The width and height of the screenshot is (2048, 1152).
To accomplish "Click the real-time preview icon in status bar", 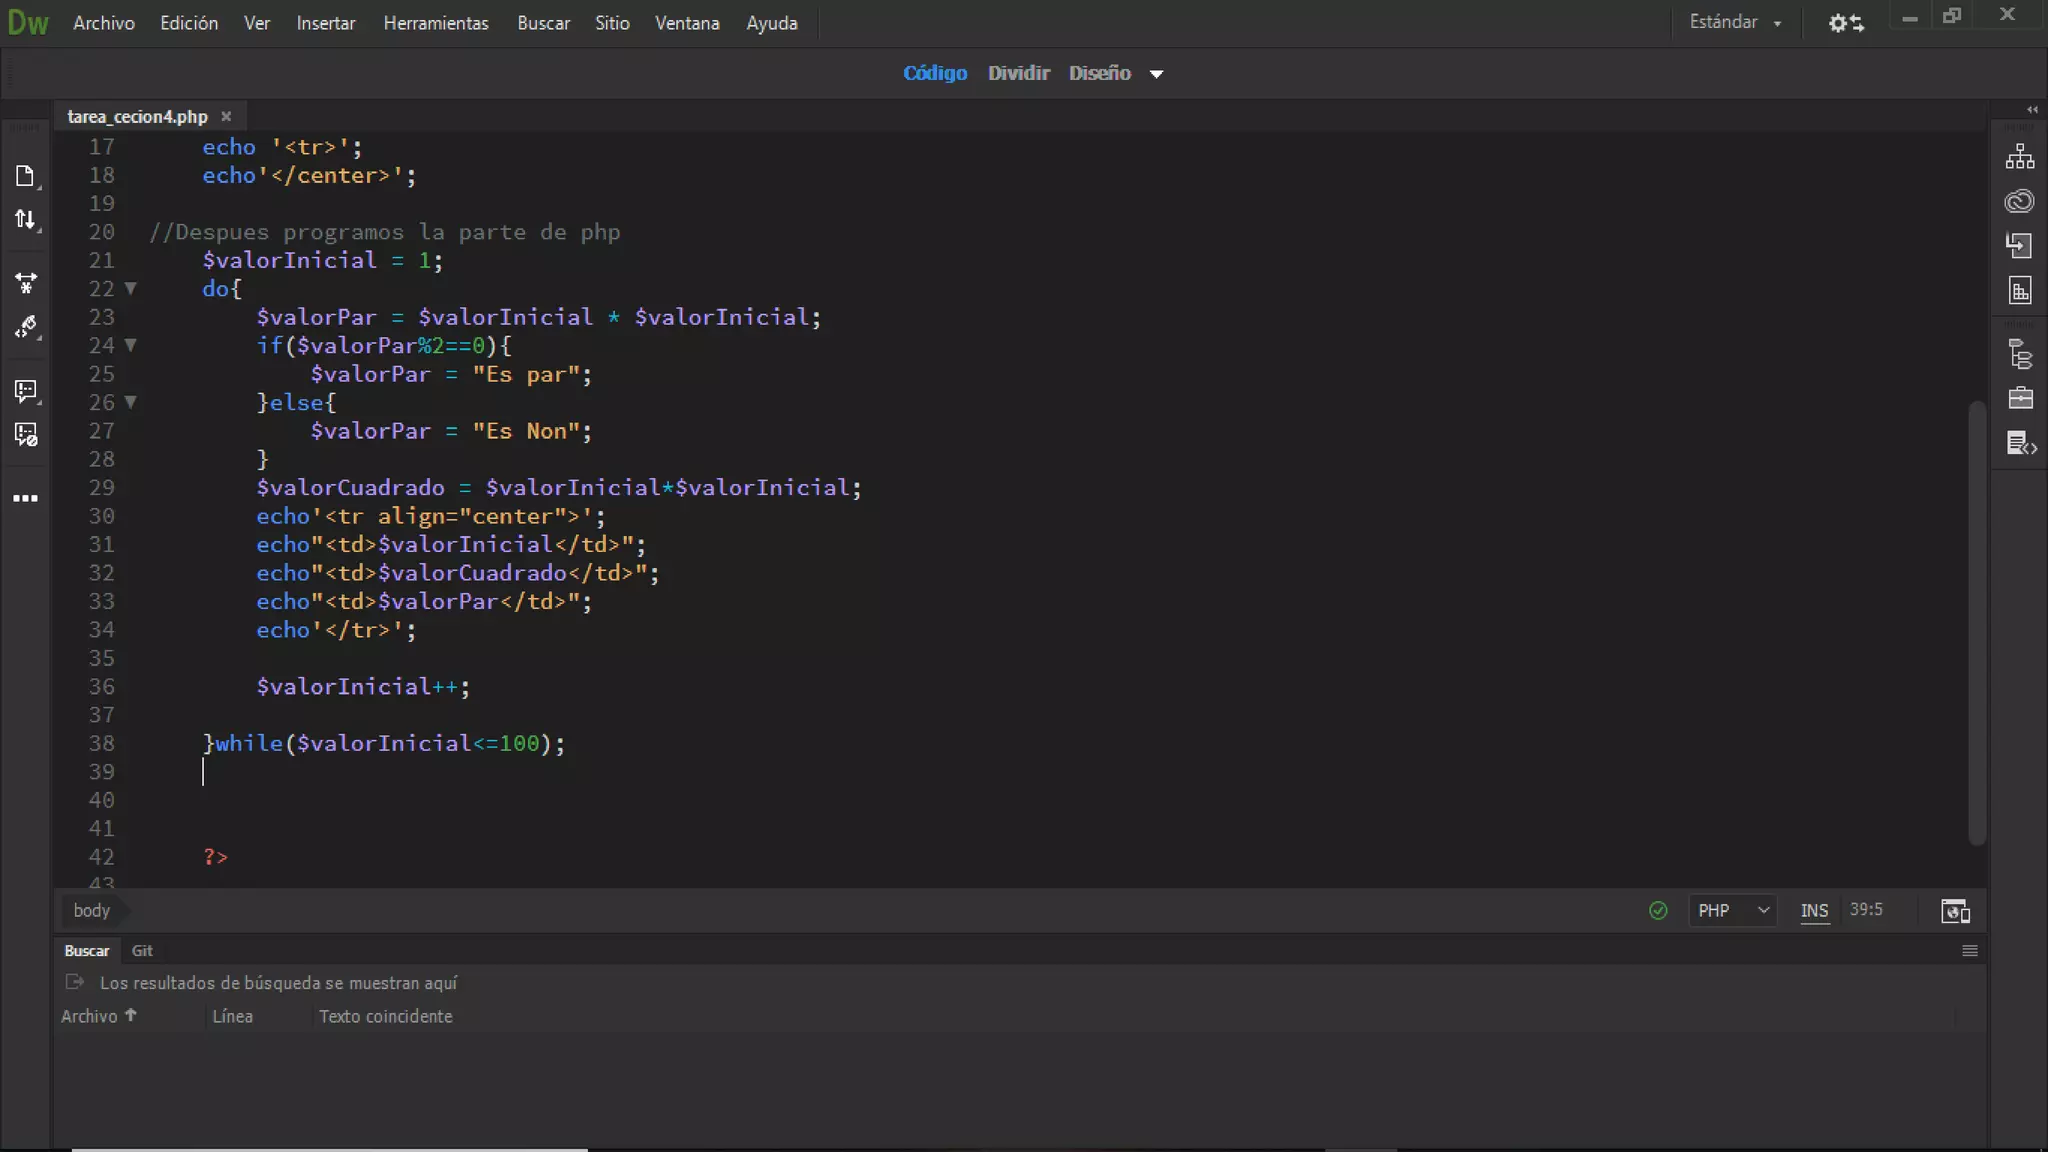I will click(x=1955, y=911).
